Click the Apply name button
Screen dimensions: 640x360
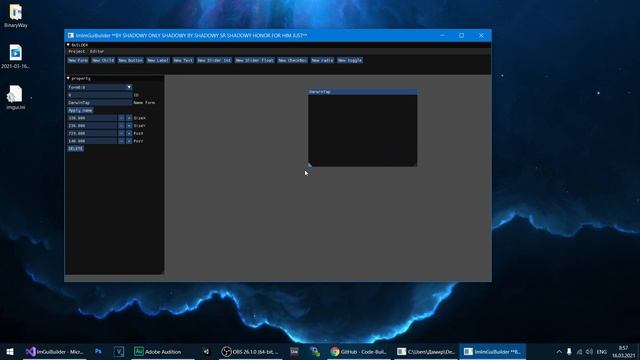(80, 110)
